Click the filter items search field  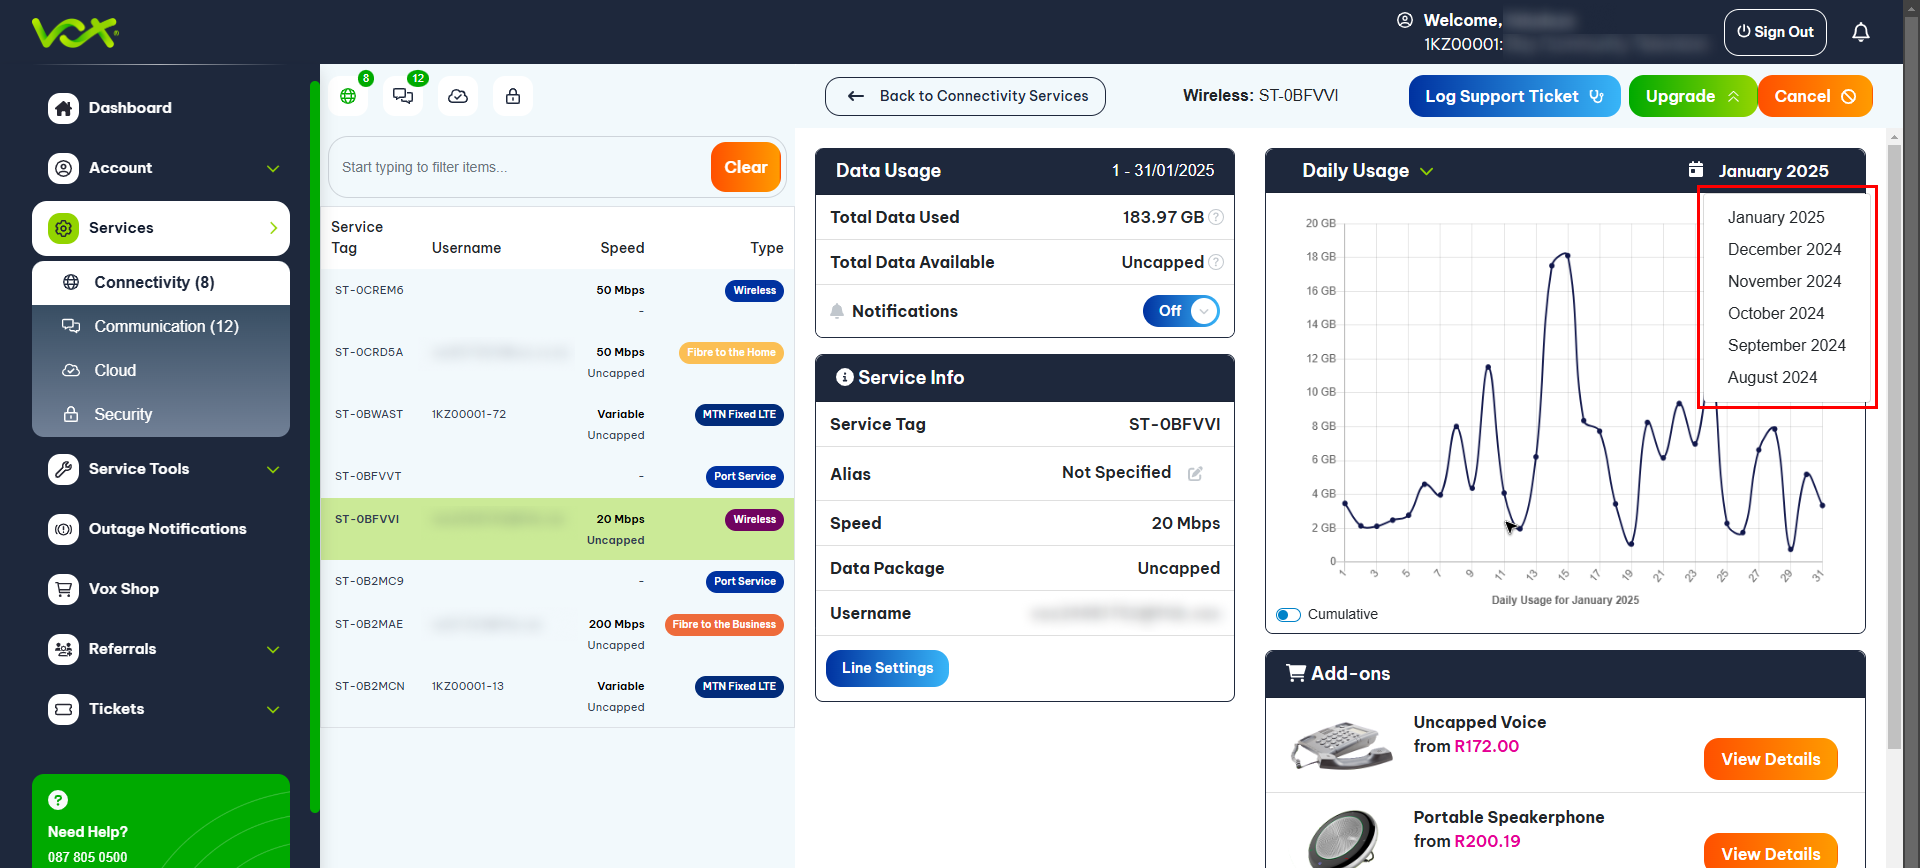(x=518, y=167)
